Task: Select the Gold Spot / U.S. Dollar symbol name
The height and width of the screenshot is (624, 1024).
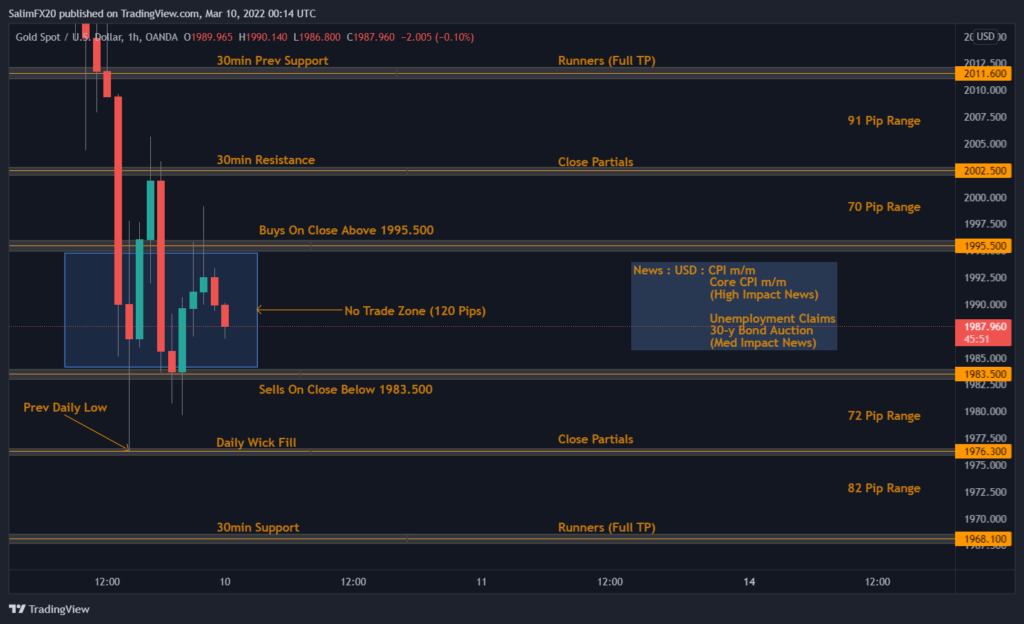Action: pos(66,36)
